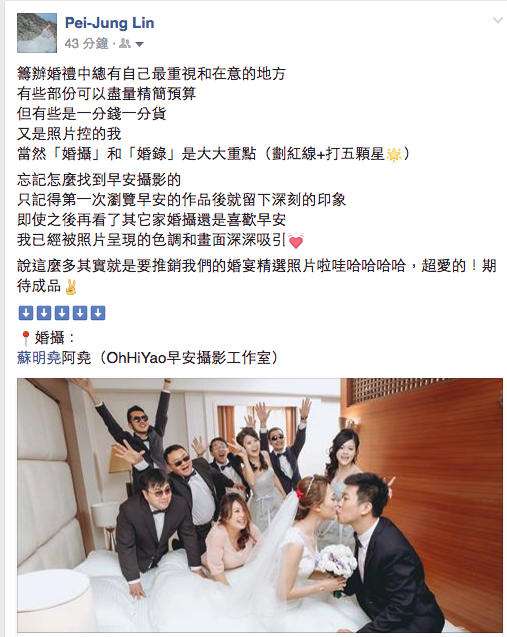Expand the audience privacy dropdown arrow

coord(139,44)
